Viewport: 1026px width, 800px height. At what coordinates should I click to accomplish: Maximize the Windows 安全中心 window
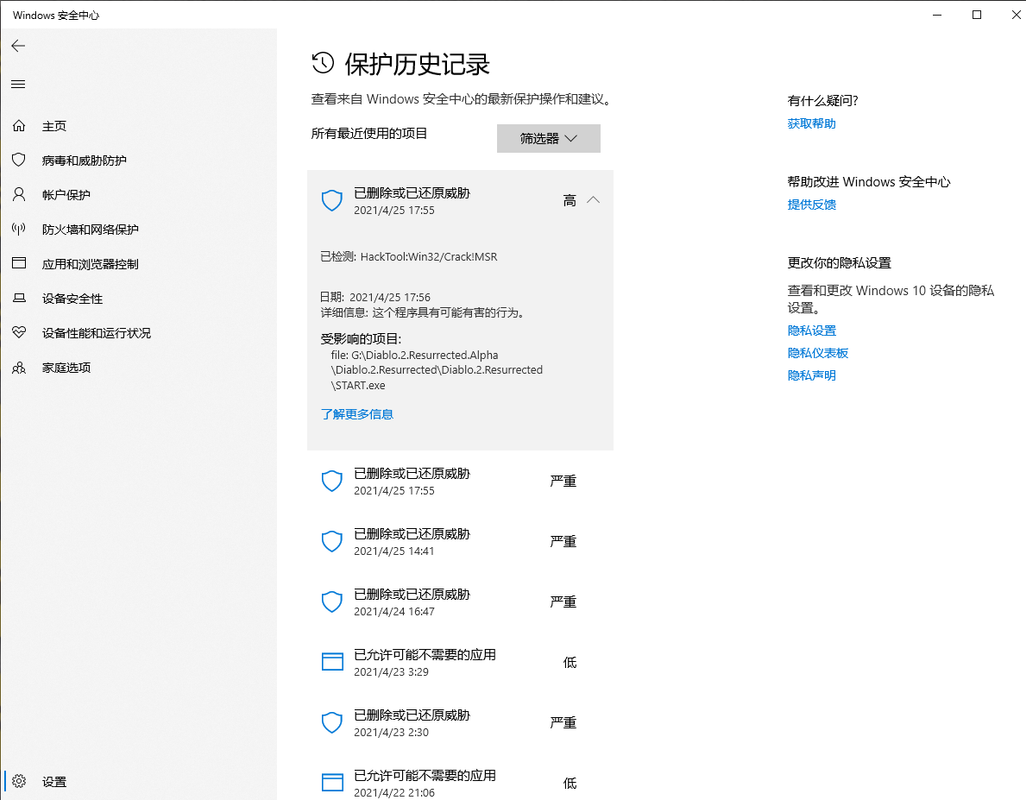(977, 14)
